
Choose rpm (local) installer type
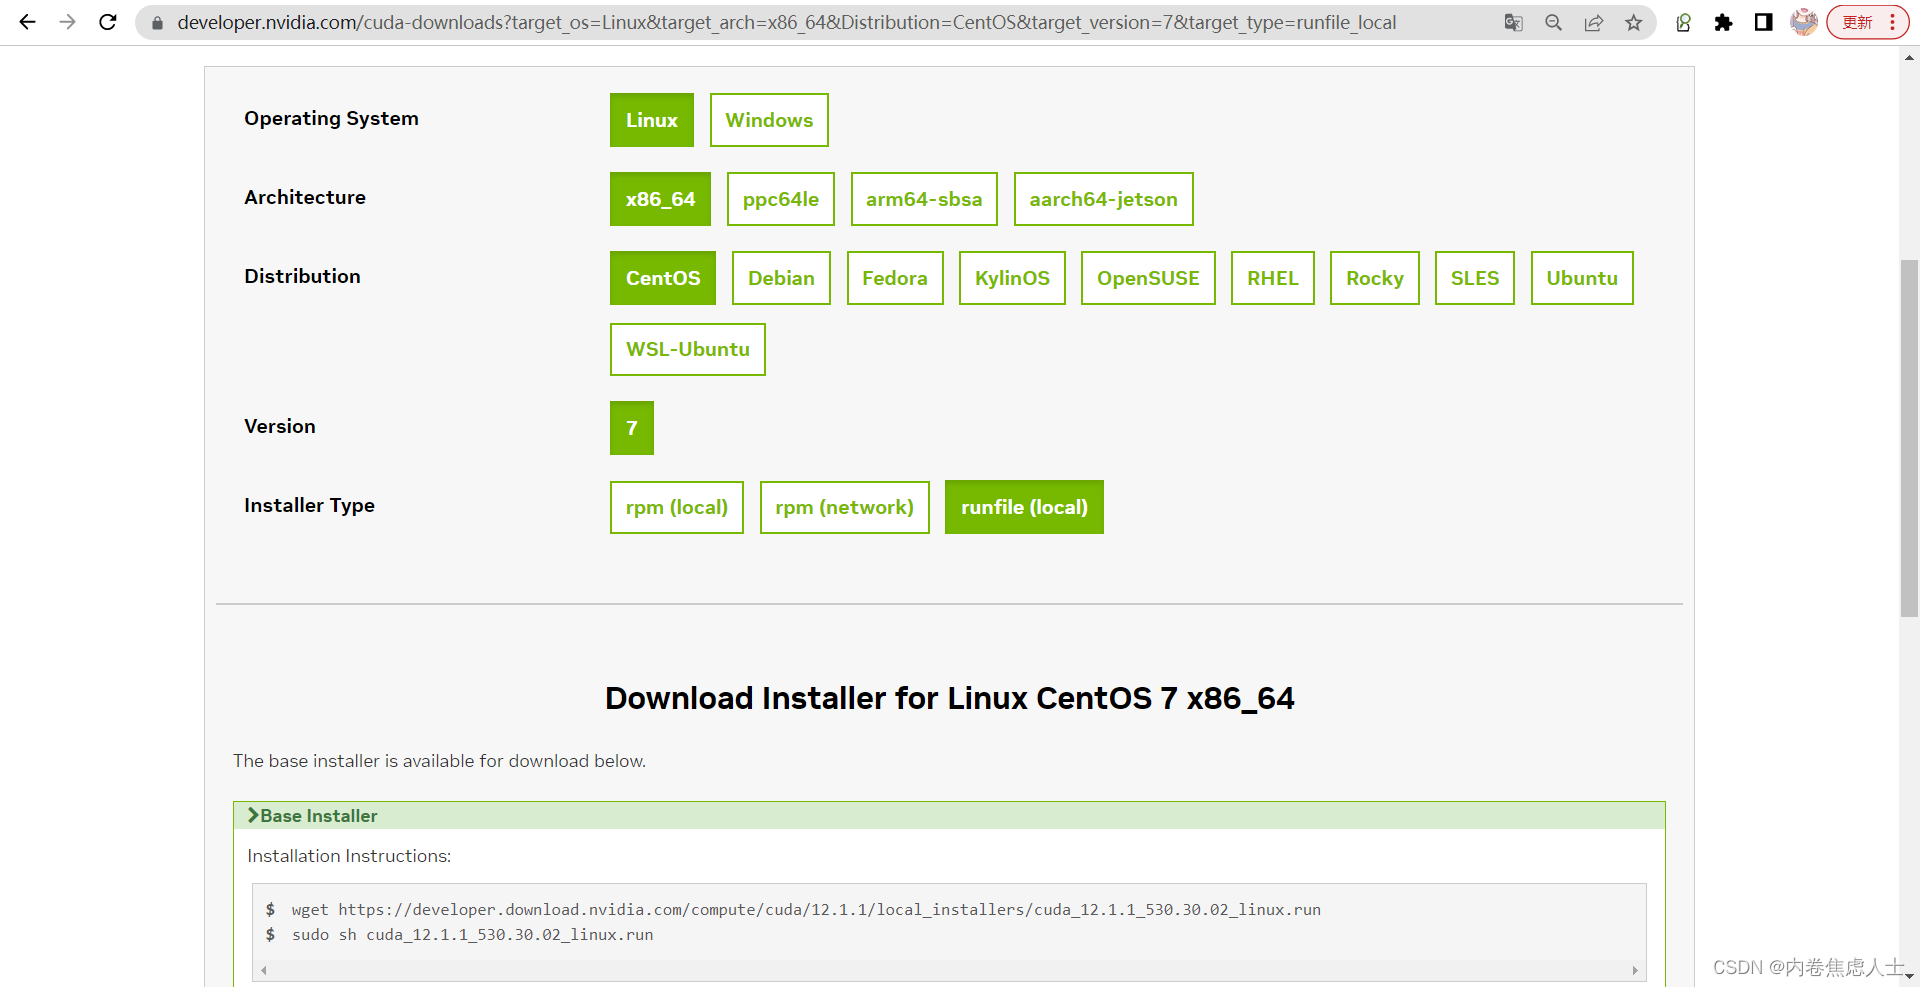point(677,507)
